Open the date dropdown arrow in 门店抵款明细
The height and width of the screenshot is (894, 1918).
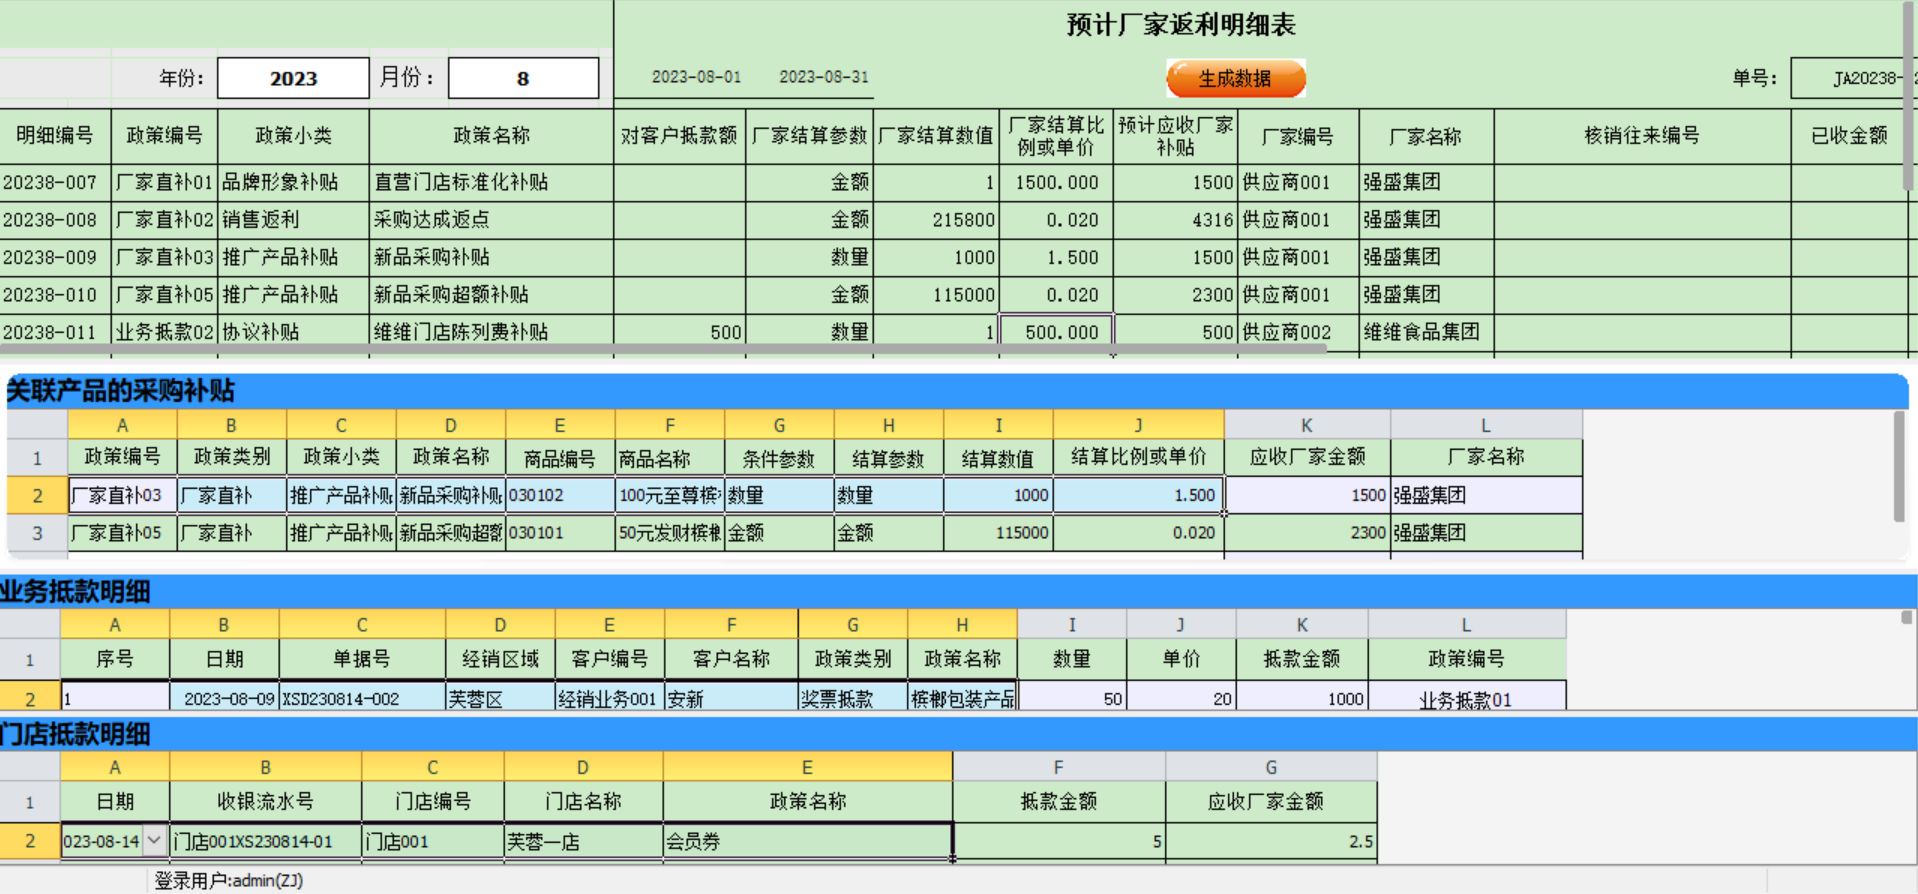pyautogui.click(x=154, y=841)
